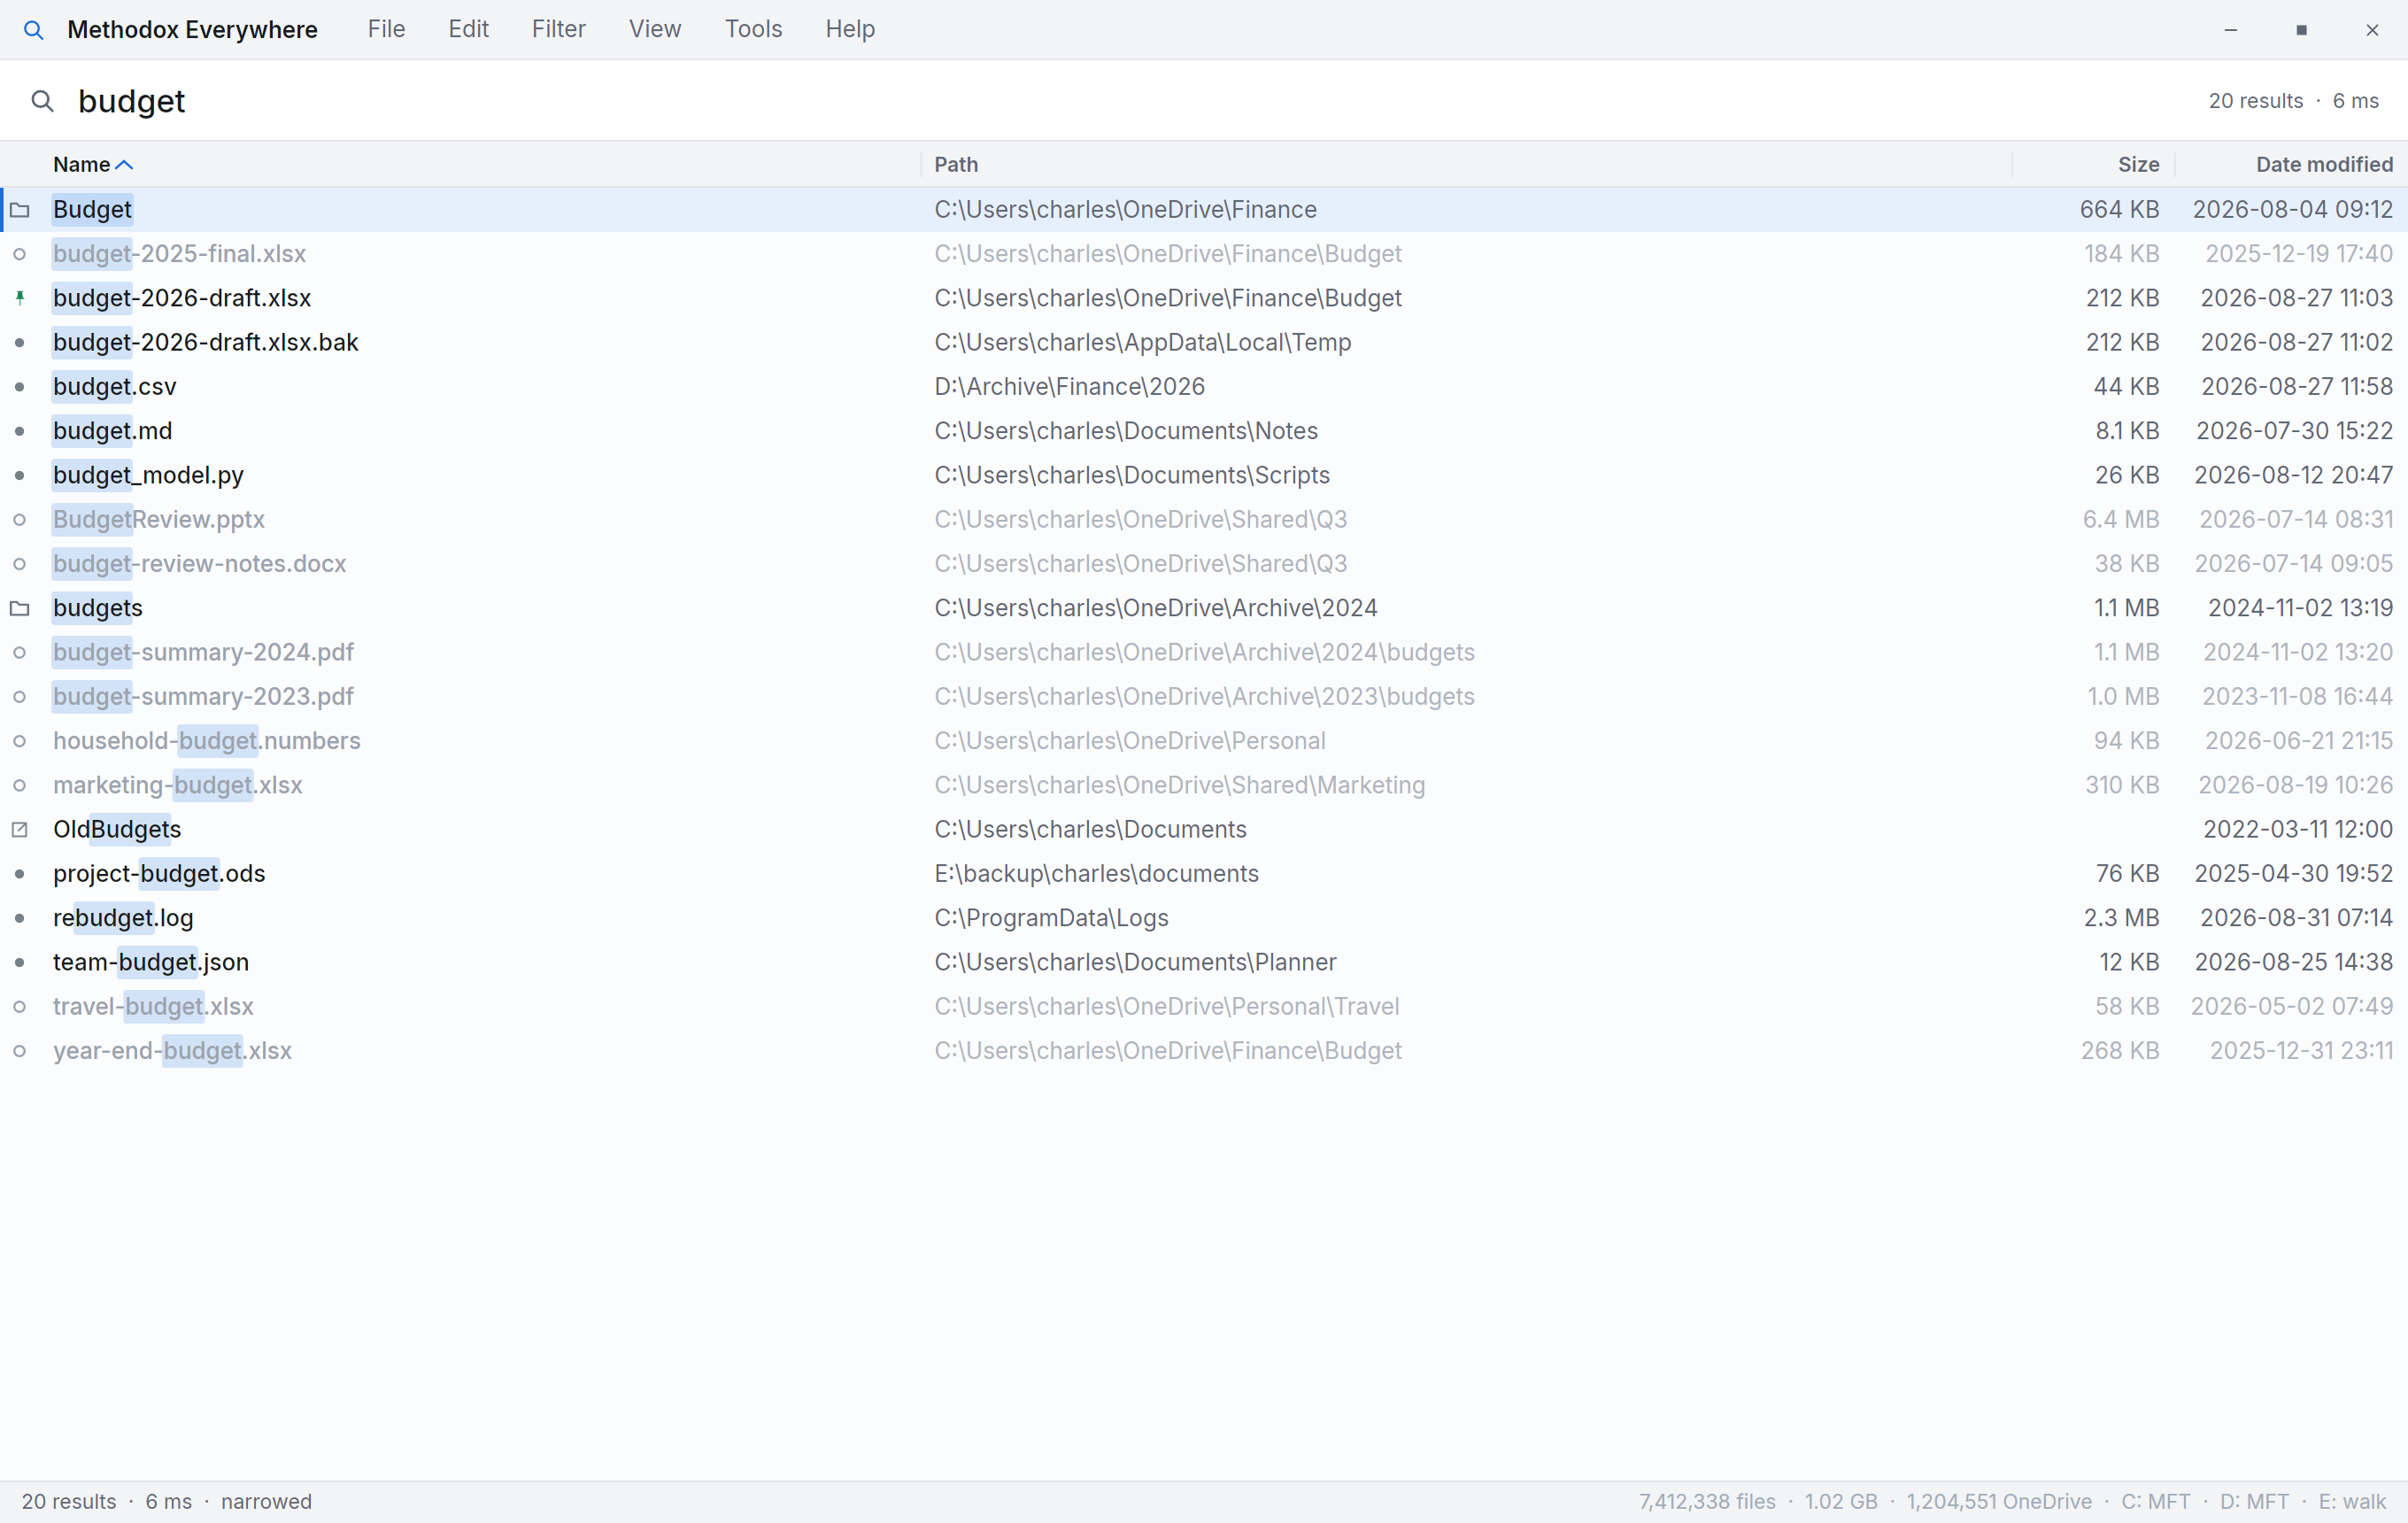Open the Help menu
Screen dimensions: 2408x1523
point(850,29)
